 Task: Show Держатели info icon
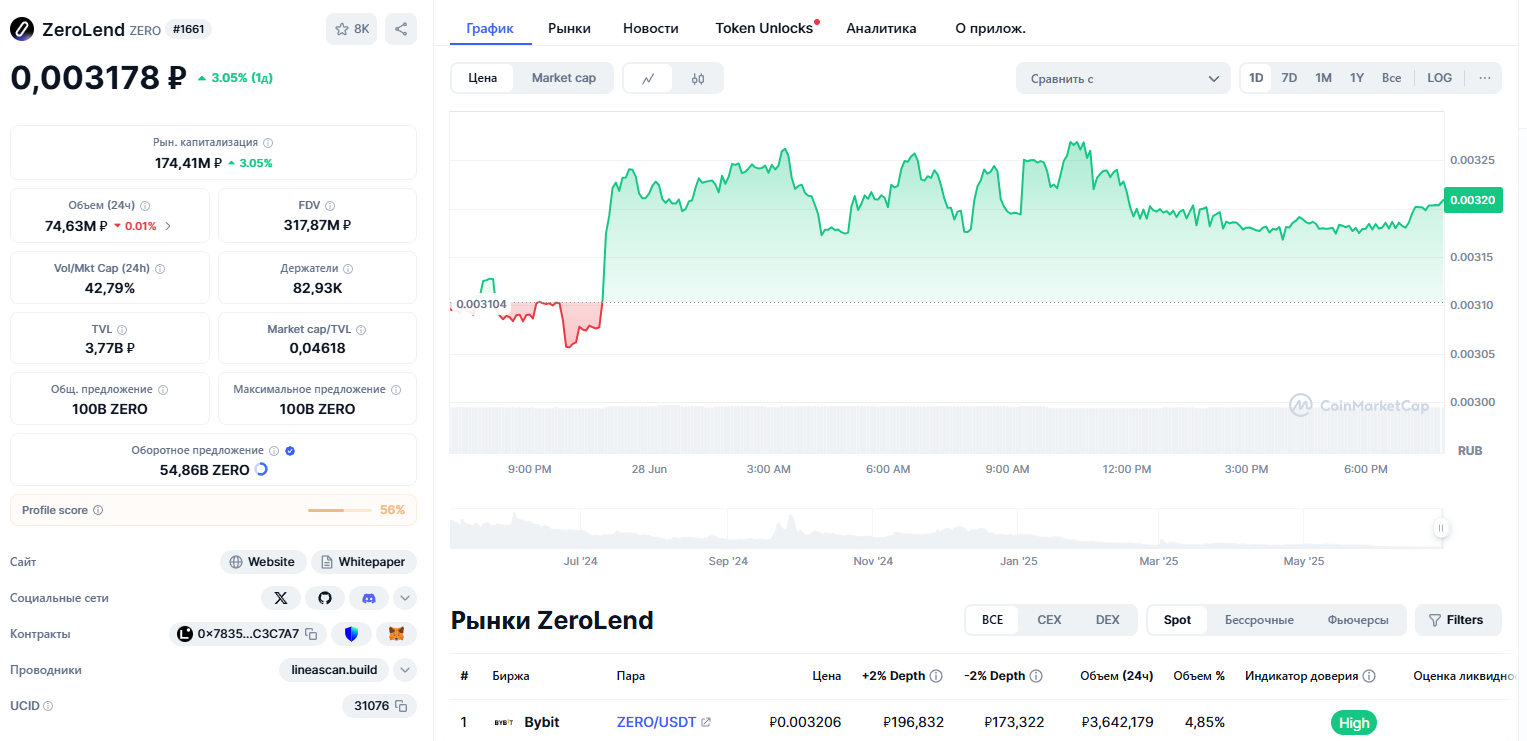click(349, 269)
